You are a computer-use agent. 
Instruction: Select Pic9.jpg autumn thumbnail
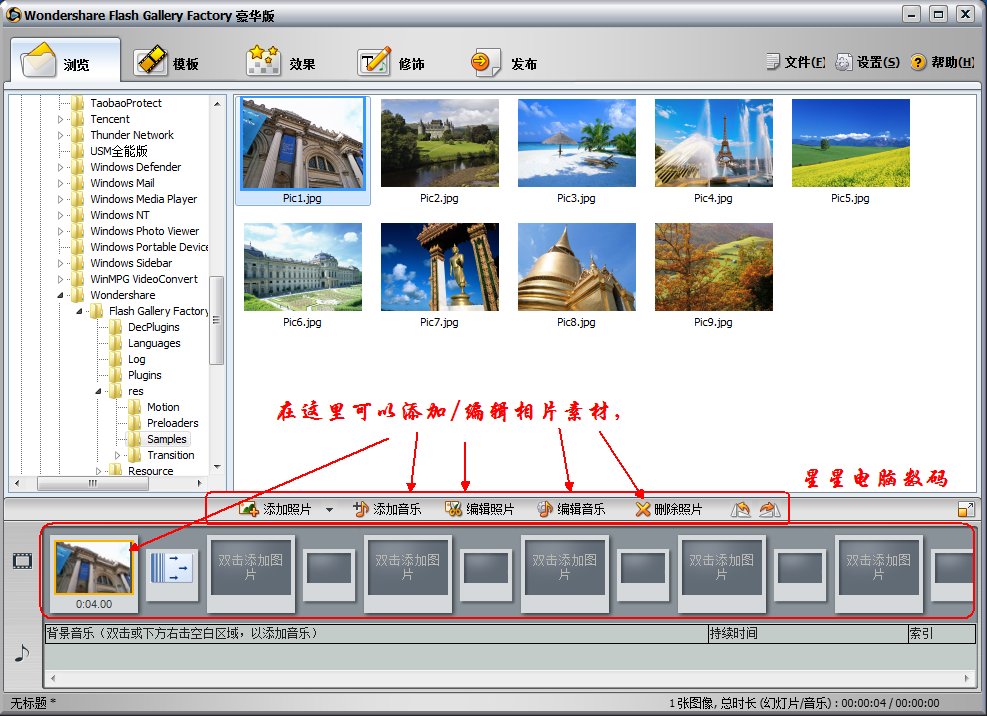click(714, 267)
